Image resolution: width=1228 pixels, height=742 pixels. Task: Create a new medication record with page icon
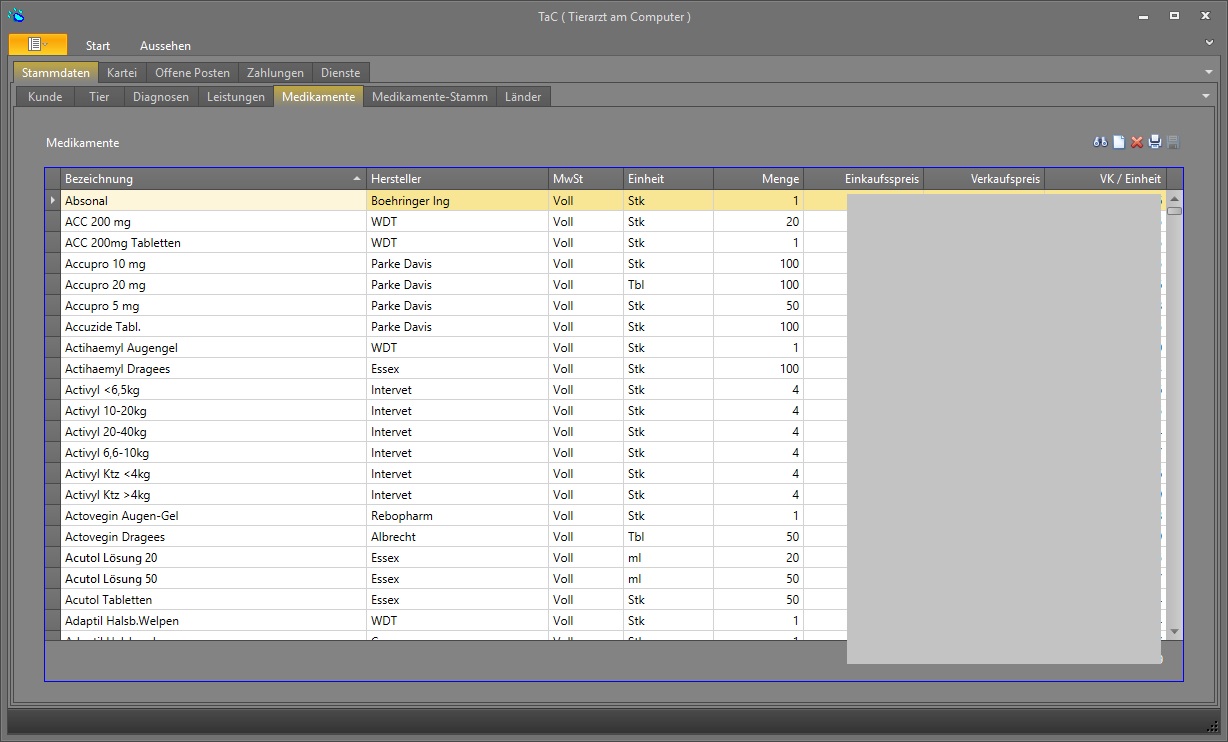click(x=1119, y=142)
